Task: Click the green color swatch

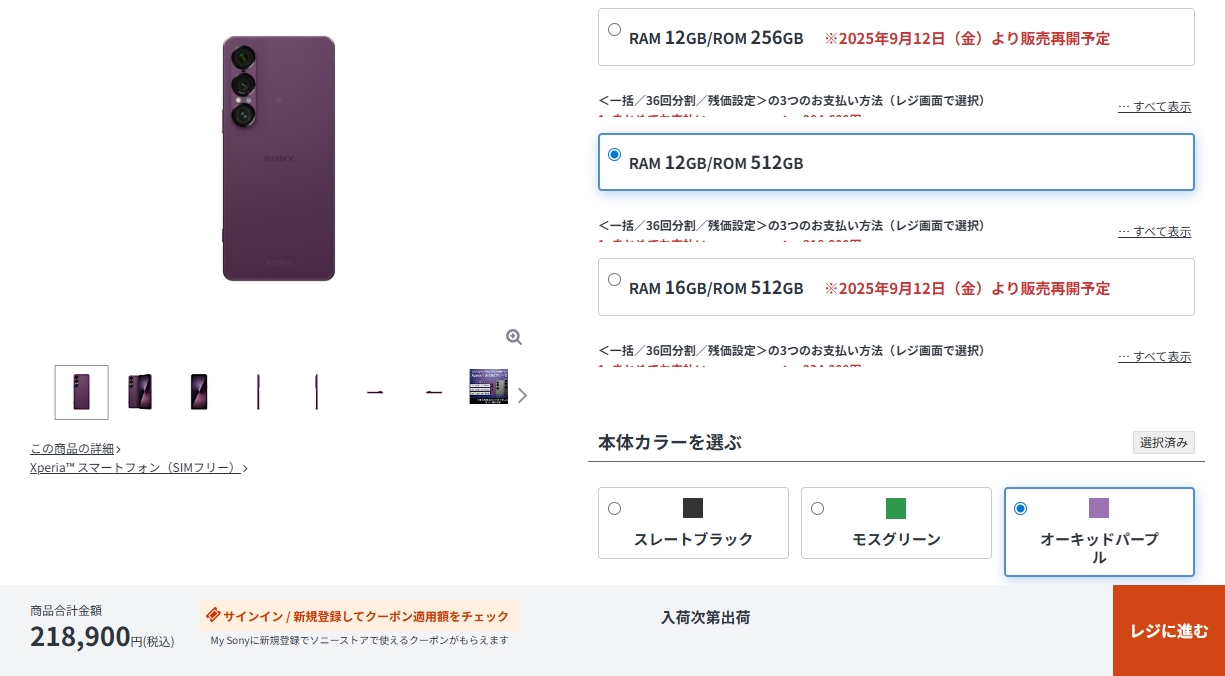Action: tap(896, 508)
